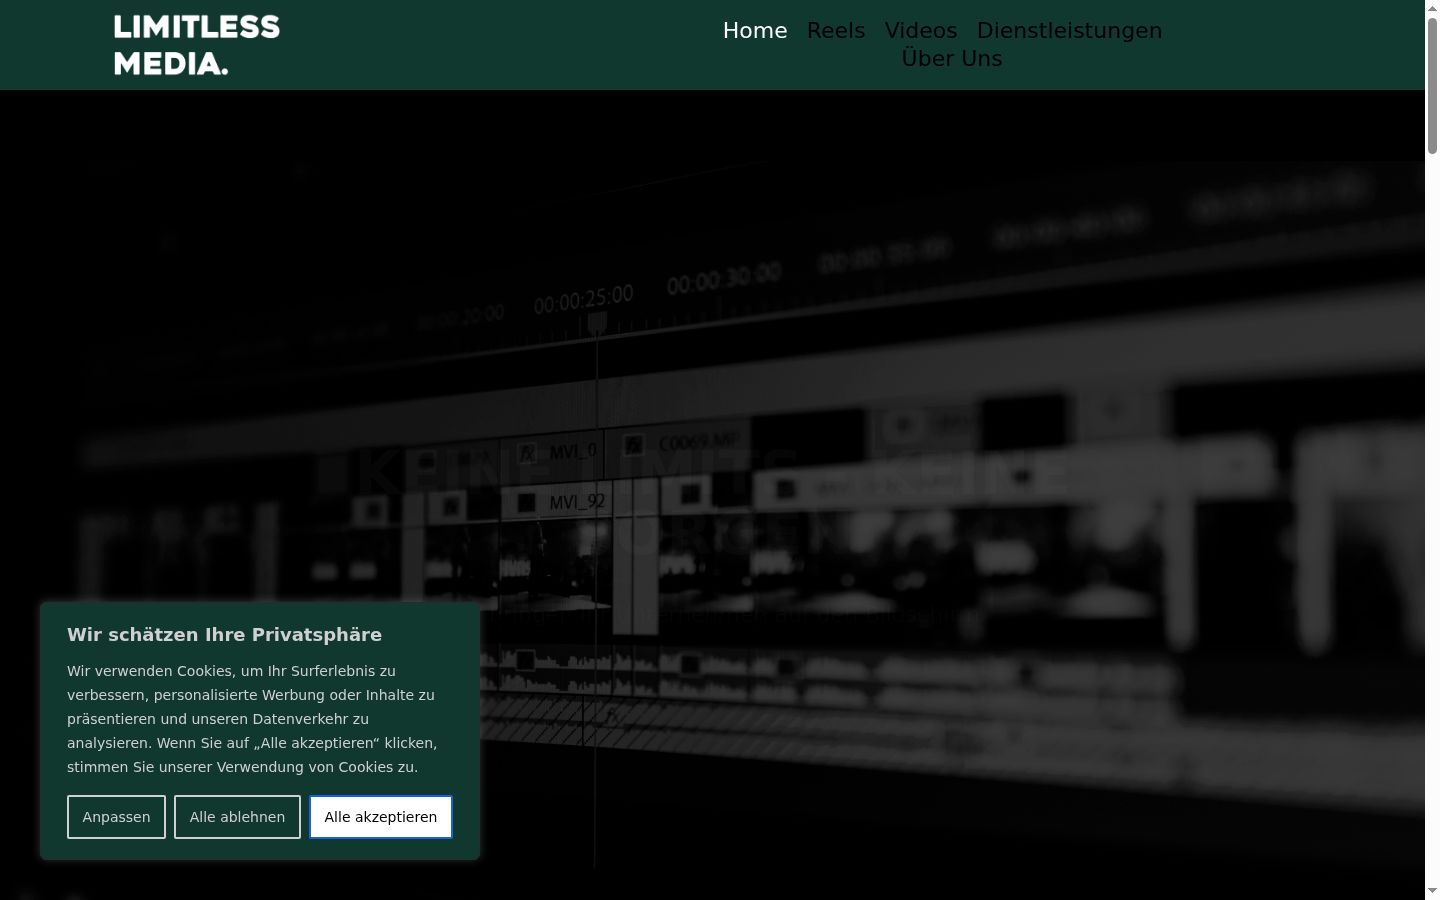Click the scrollbar up arrow
Image resolution: width=1440 pixels, height=900 pixels.
pos(1432,8)
